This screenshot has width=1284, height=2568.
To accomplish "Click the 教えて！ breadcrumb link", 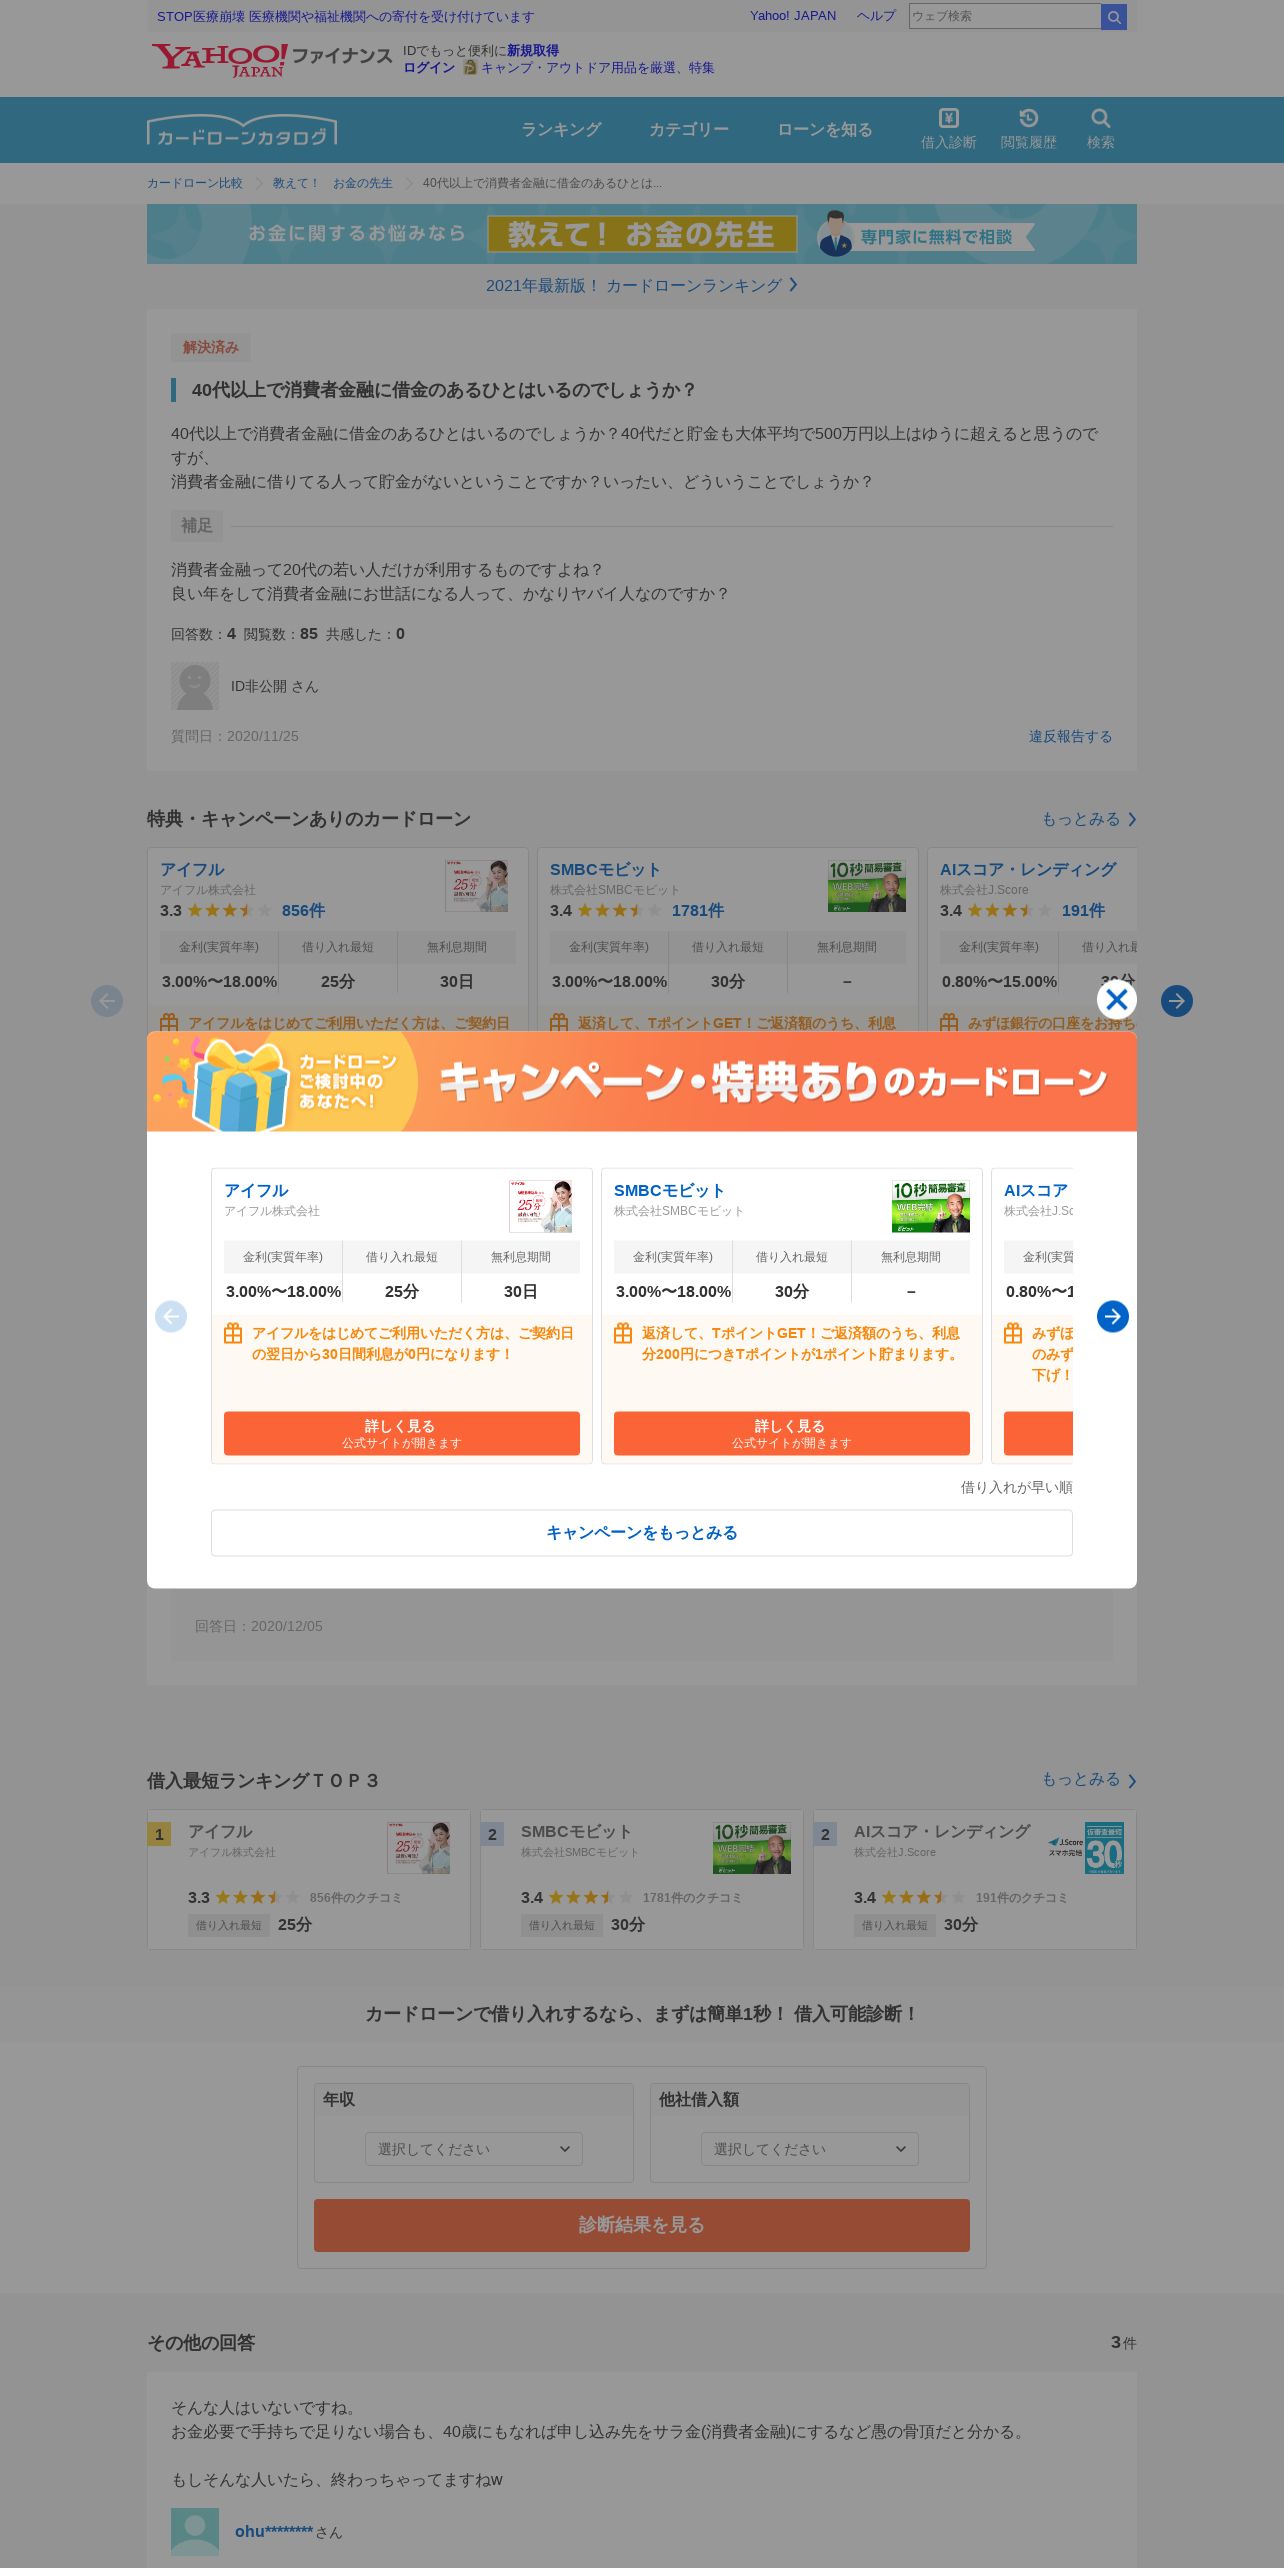I will point(295,183).
